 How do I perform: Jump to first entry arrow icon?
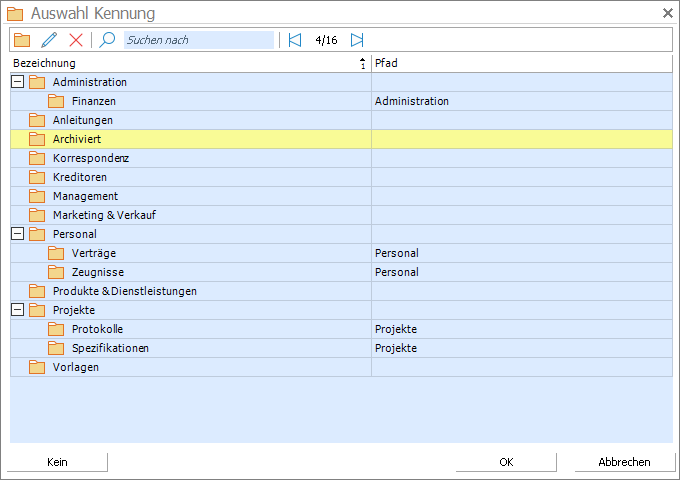tap(295, 40)
